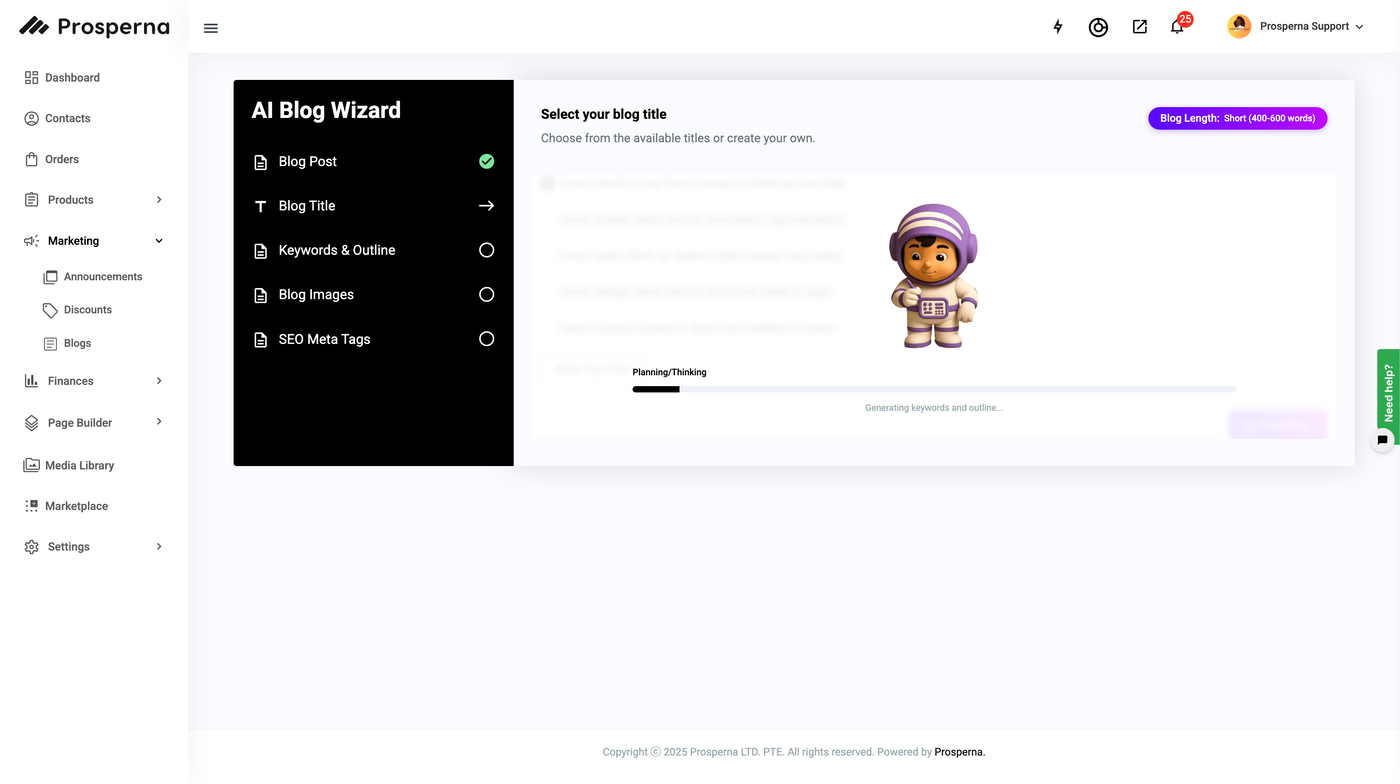Click the green completed check on Blog Post
This screenshot has height=784, width=1400.
click(487, 161)
